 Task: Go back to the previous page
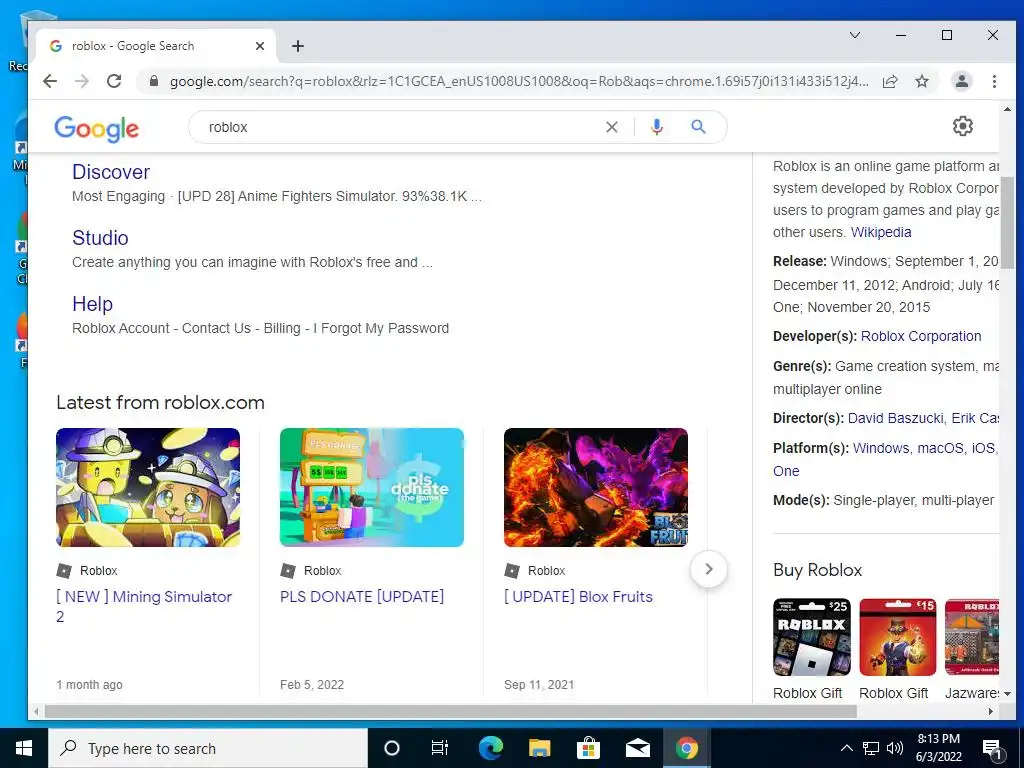(50, 81)
